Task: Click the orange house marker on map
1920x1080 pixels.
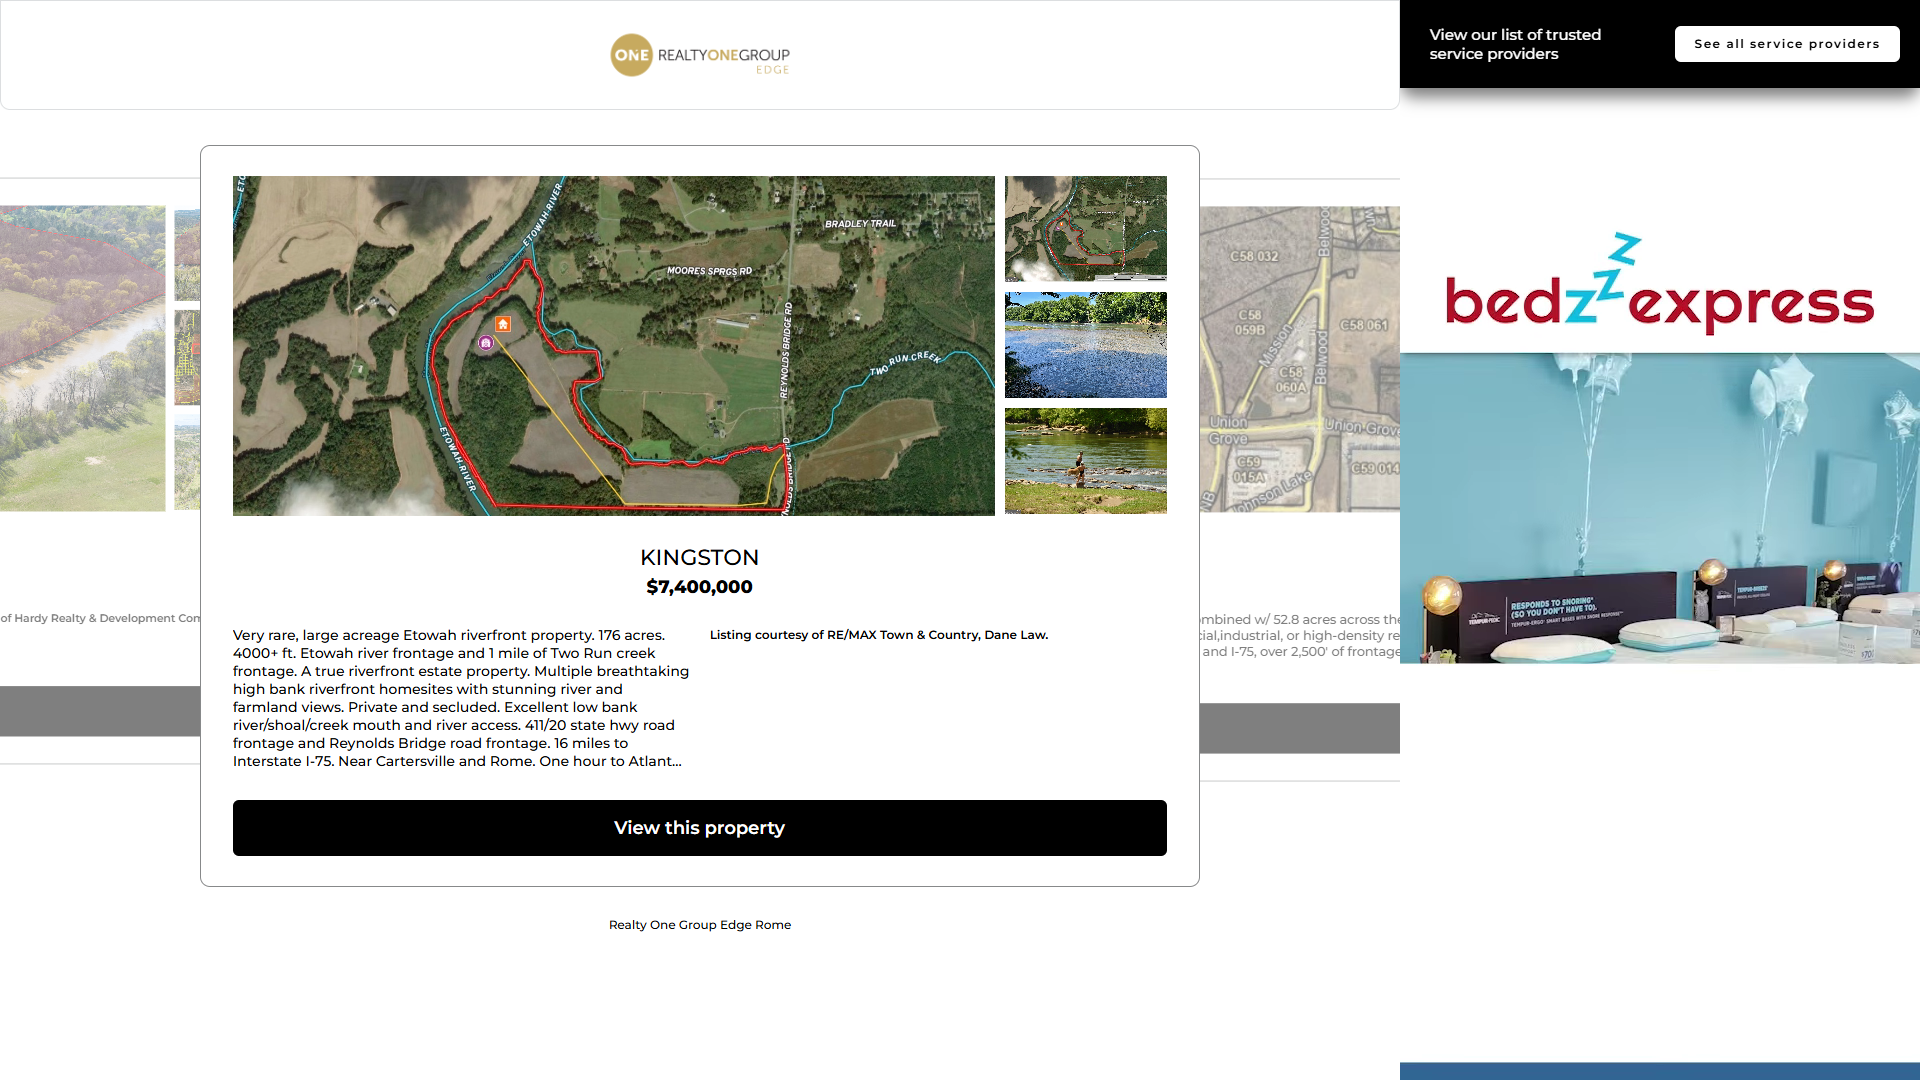Action: click(503, 324)
